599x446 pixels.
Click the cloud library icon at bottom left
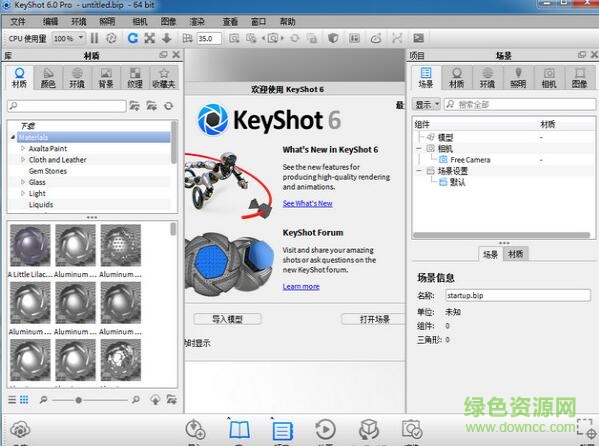tap(20, 430)
